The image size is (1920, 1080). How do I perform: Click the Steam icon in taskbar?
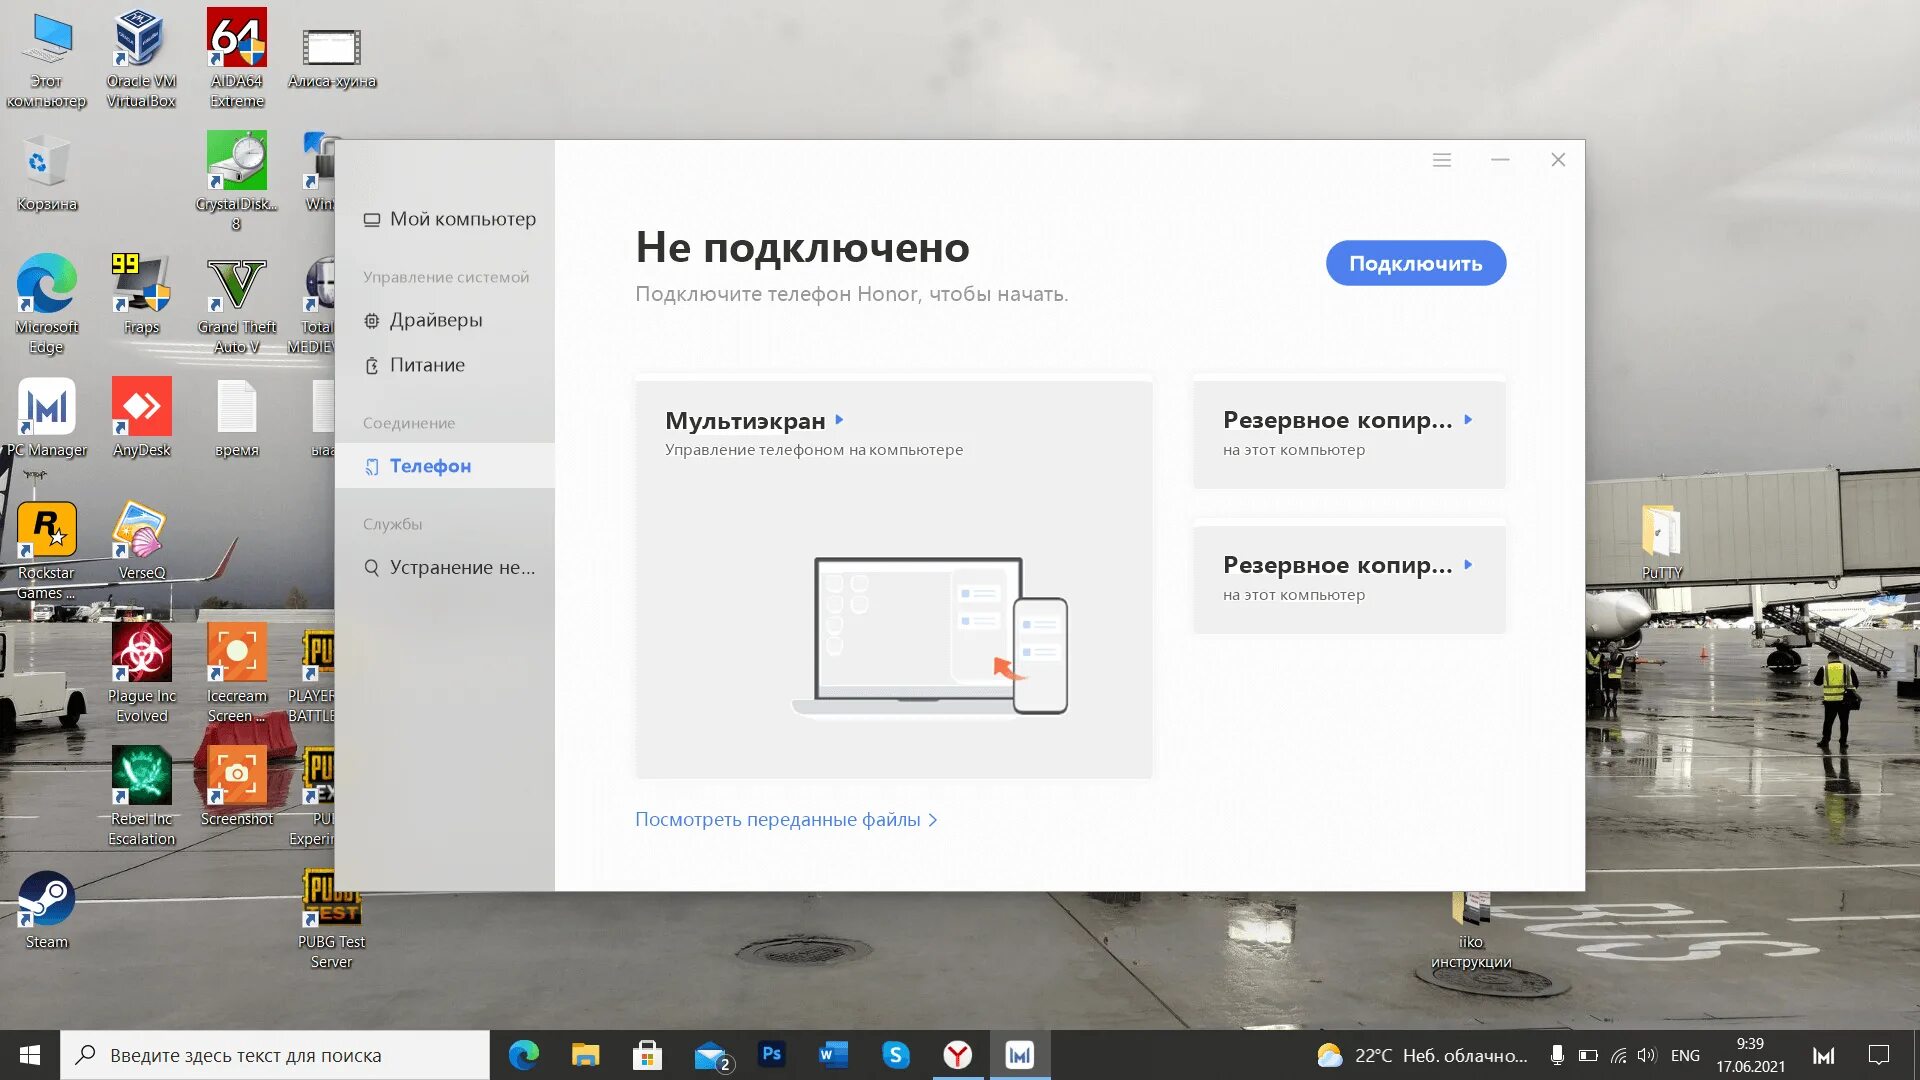point(46,910)
